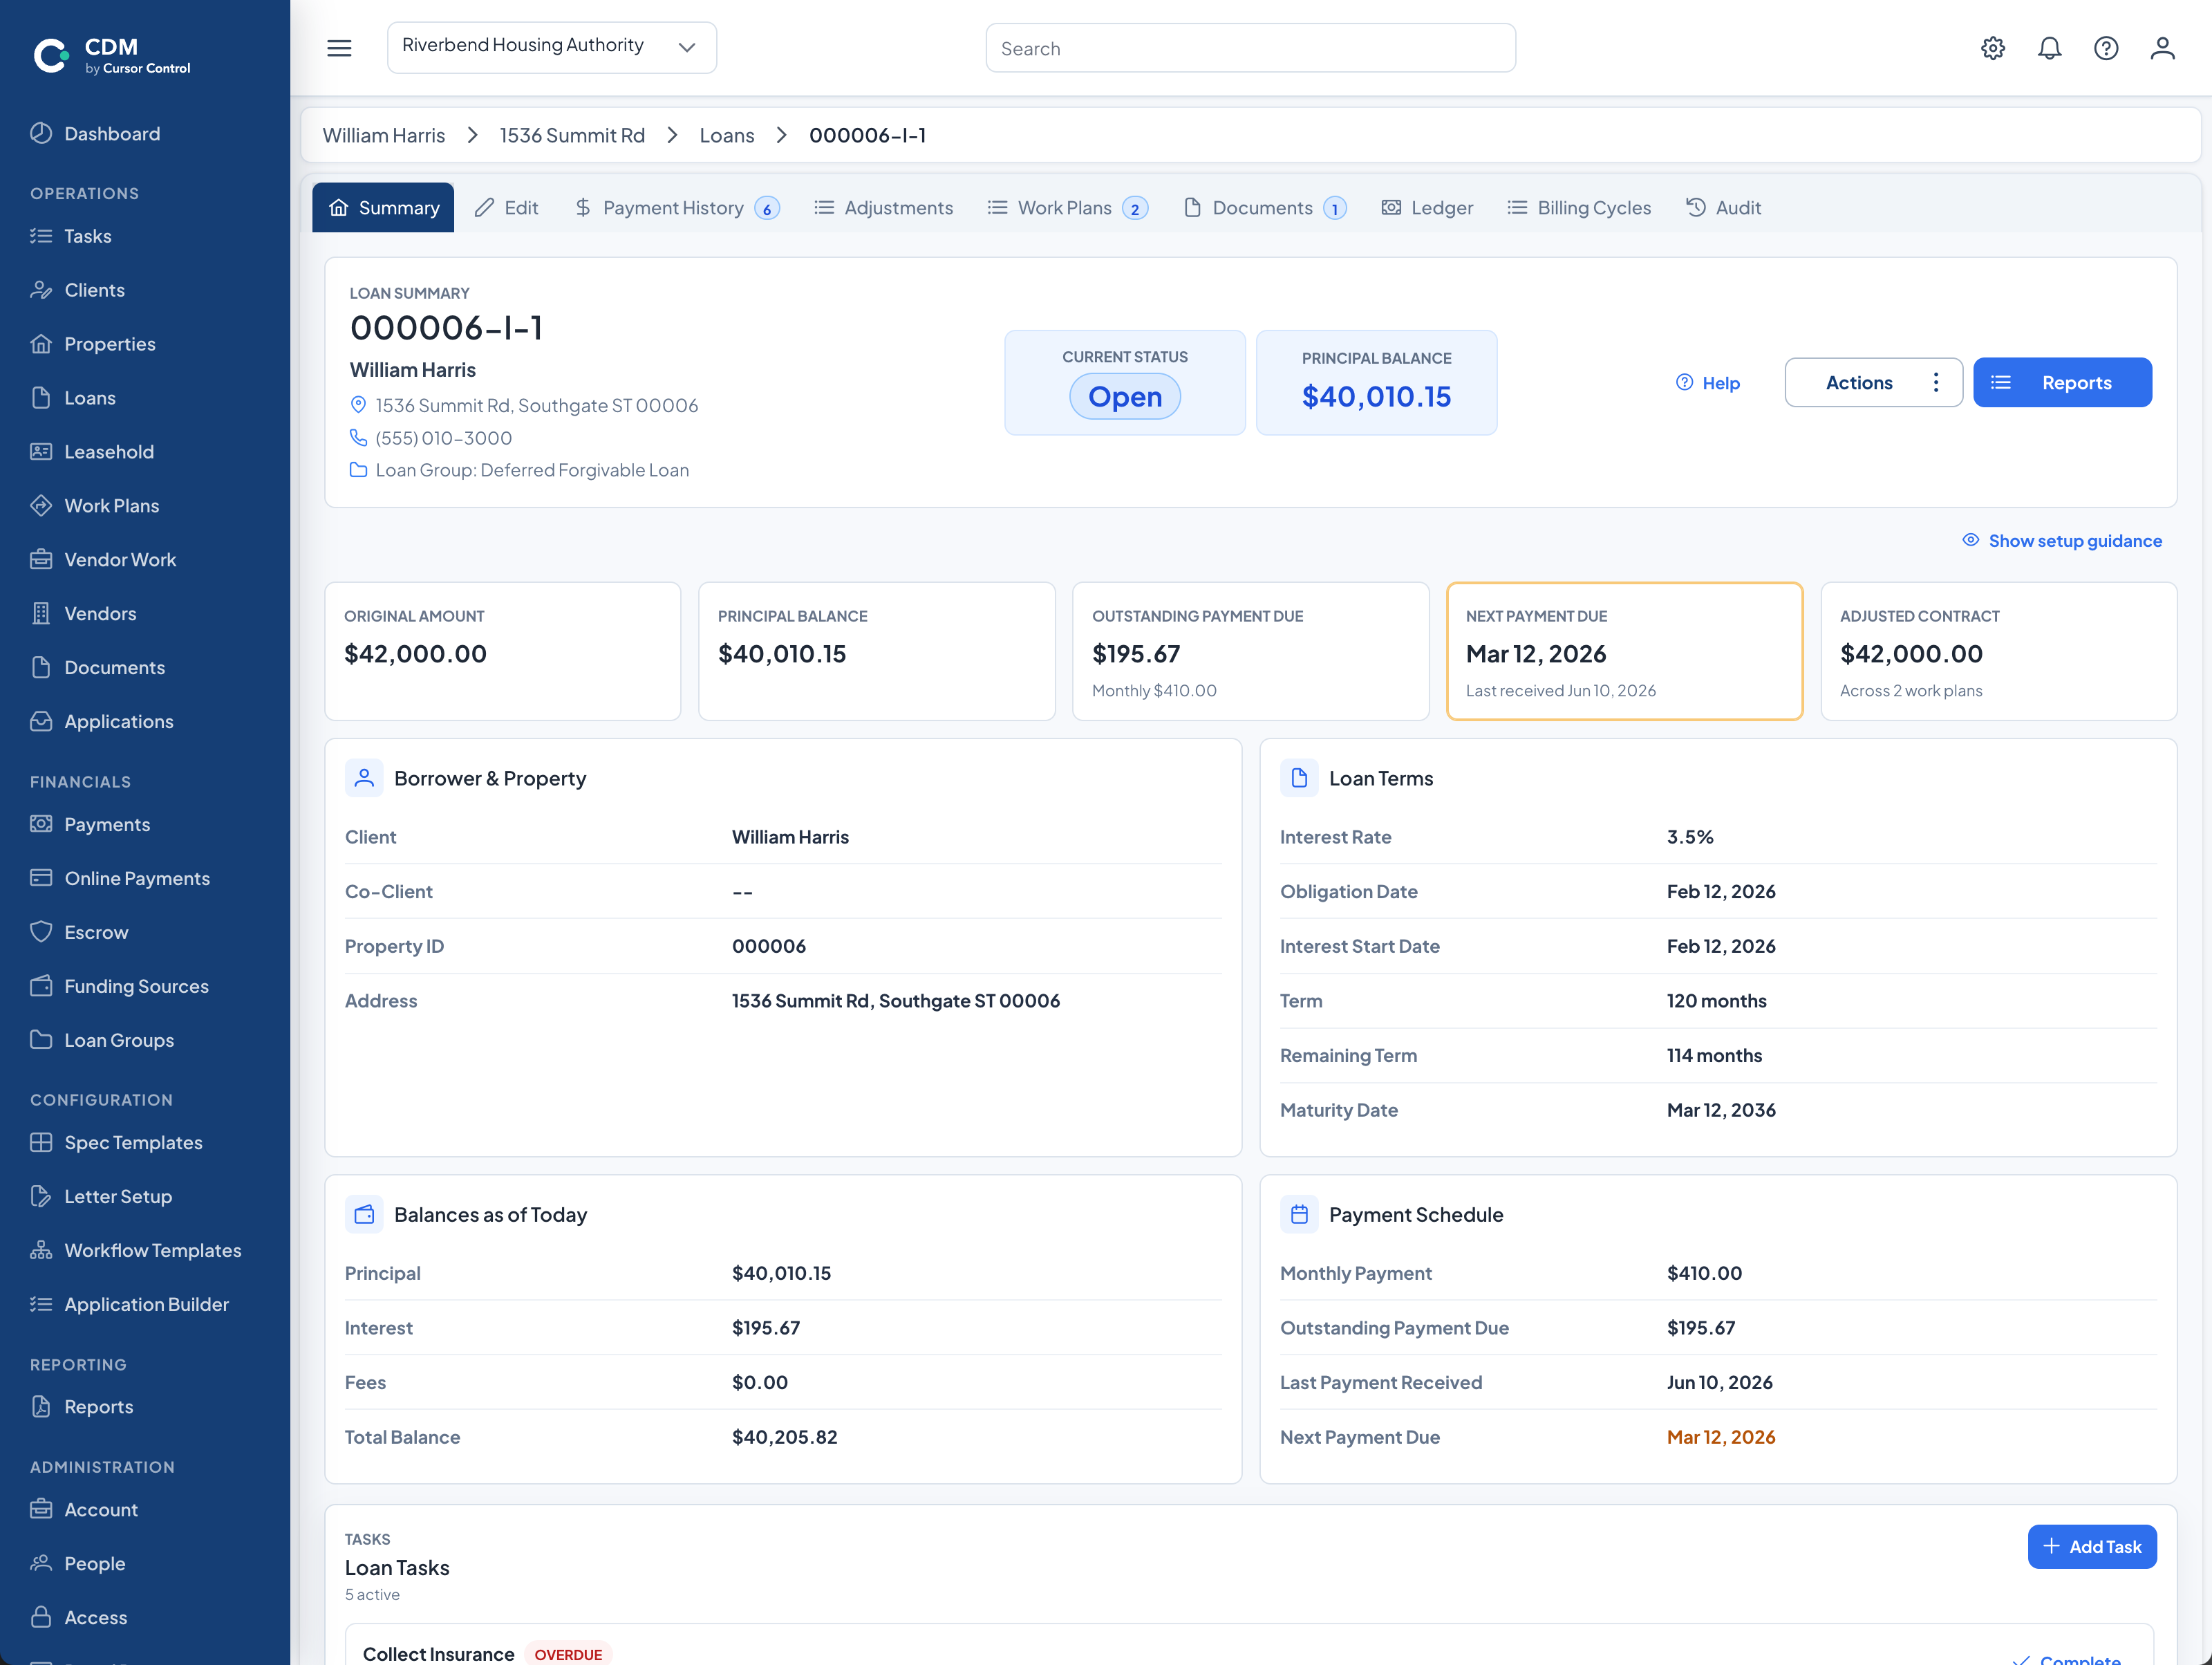Open Escrow in sidebar
Screen dimensions: 2212x1665
click(x=96, y=933)
